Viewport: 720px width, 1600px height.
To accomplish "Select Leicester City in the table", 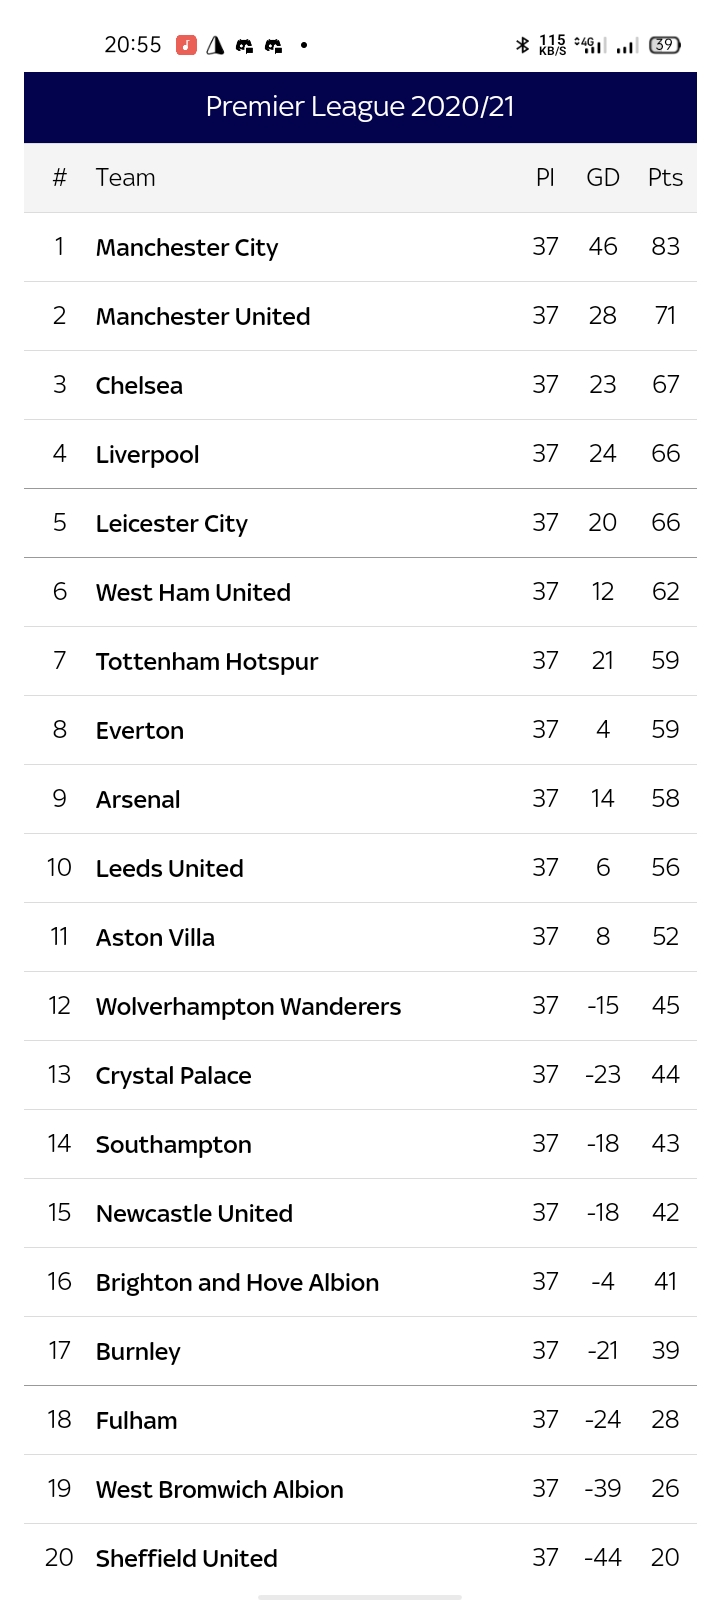I will (171, 524).
